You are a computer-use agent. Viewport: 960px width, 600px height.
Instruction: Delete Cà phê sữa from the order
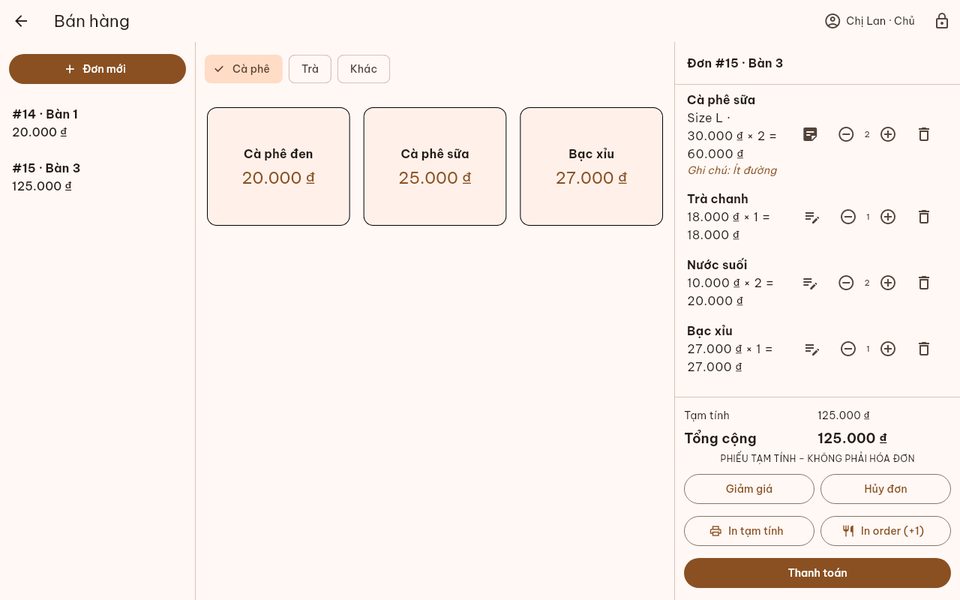[x=924, y=135]
